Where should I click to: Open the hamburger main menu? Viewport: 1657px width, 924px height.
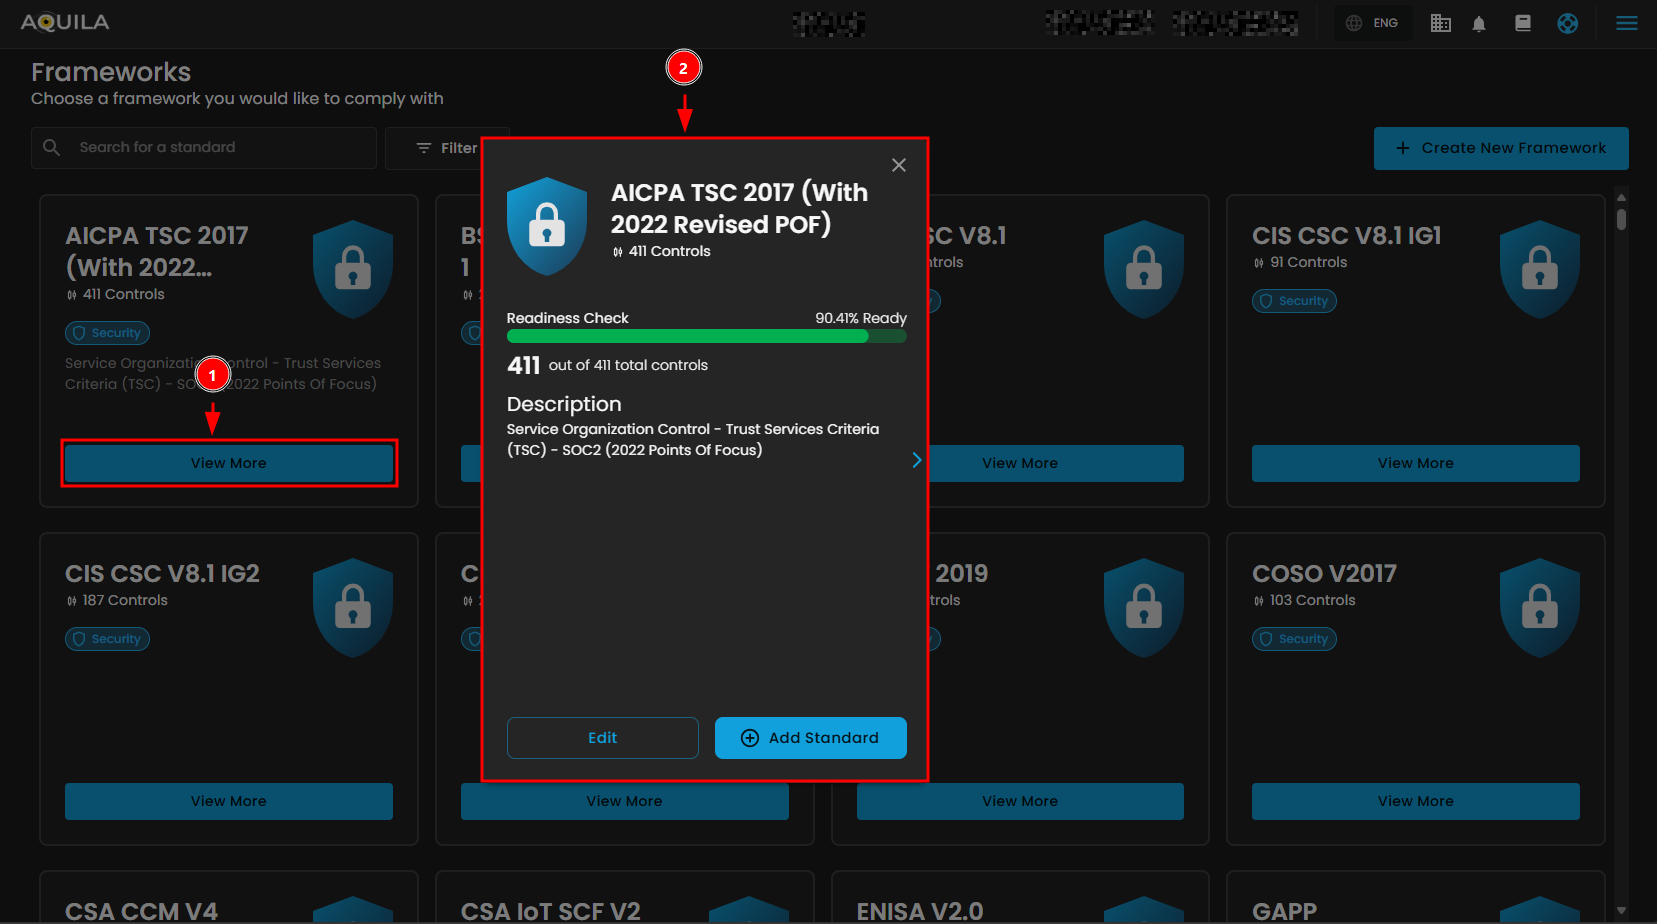pos(1626,23)
